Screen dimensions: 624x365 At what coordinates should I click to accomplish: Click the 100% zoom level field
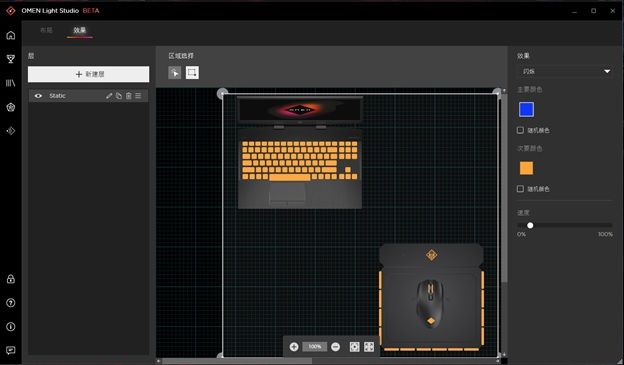[315, 347]
